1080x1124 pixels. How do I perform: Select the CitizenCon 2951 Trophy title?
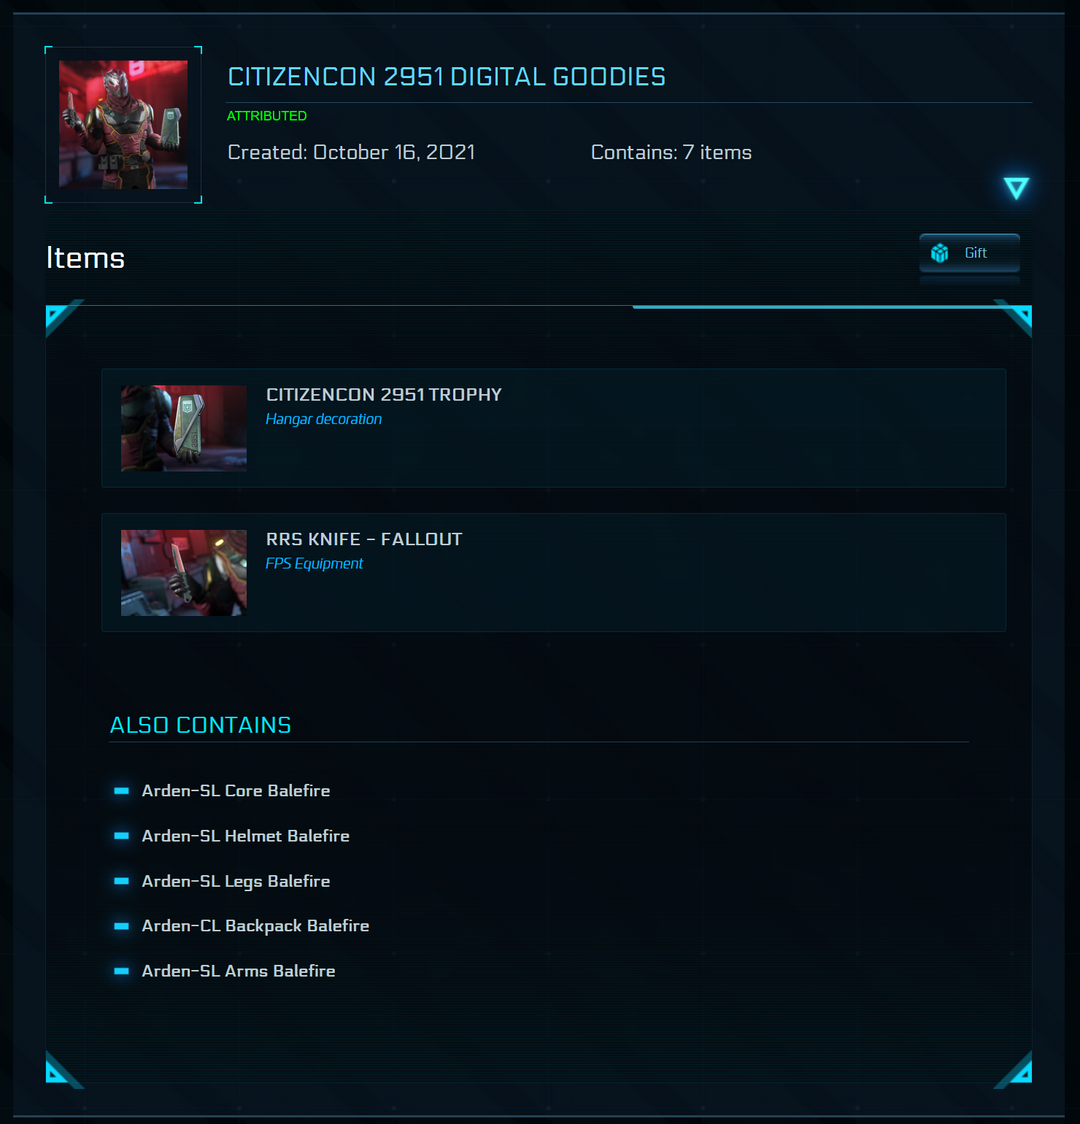tap(383, 395)
